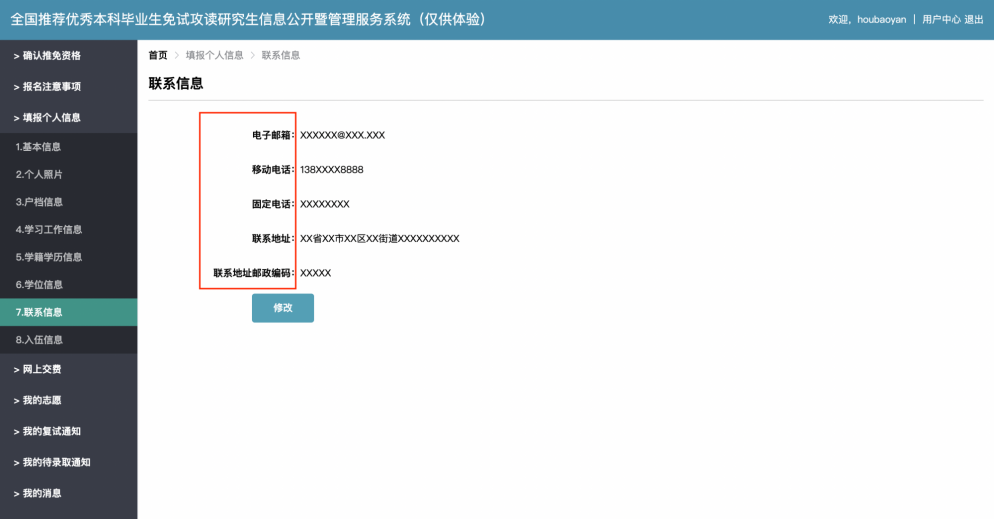Go to 2.个人照片 page

coord(68,174)
